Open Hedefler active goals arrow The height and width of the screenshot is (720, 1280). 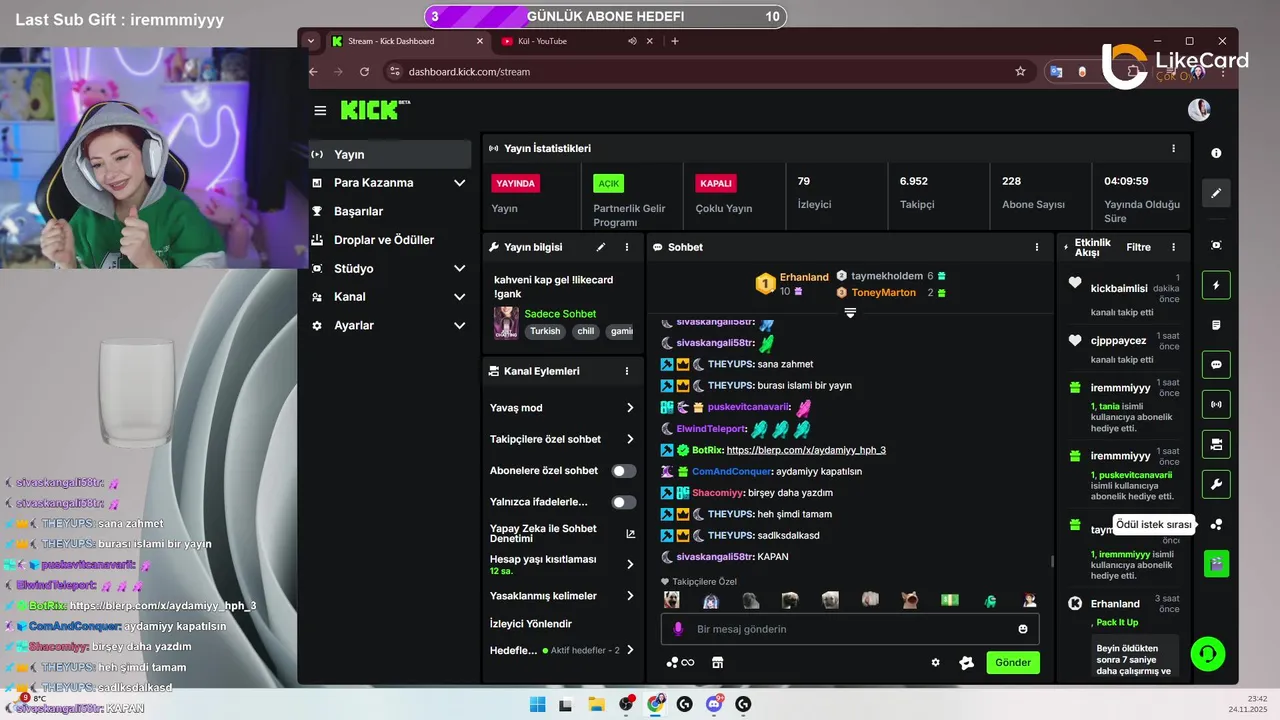630,650
